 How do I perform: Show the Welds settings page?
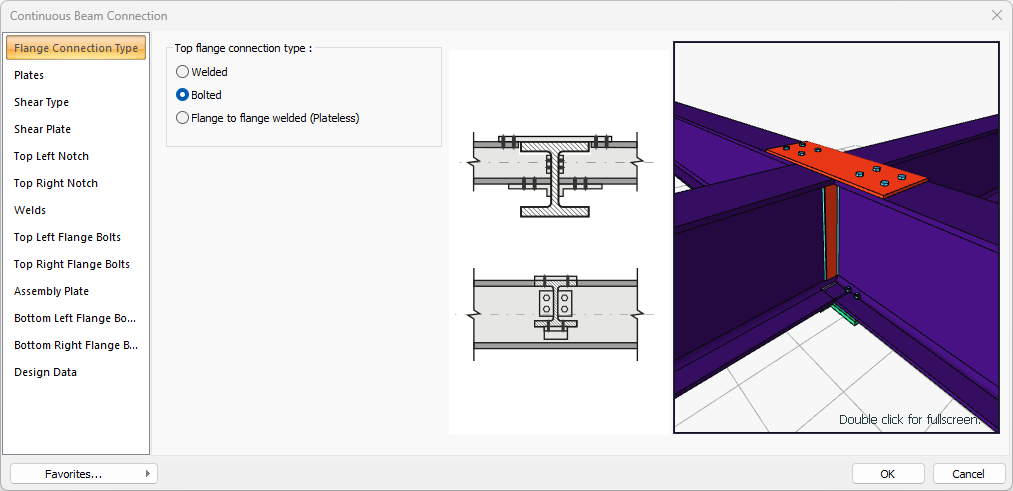pos(30,210)
